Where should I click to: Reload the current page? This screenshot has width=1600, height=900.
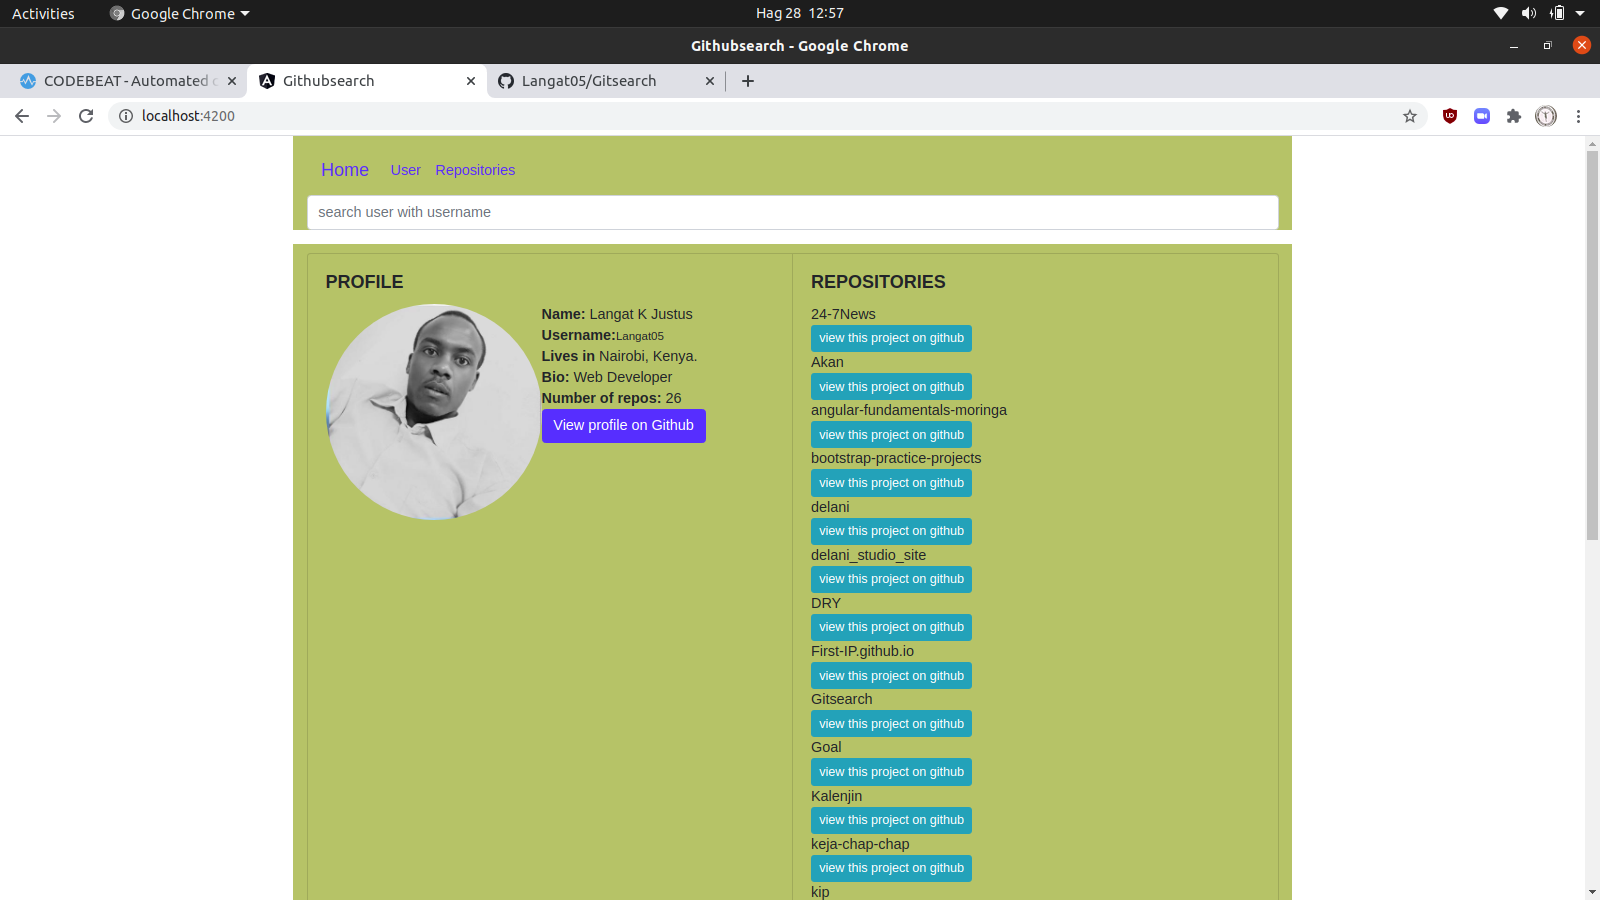coord(86,116)
